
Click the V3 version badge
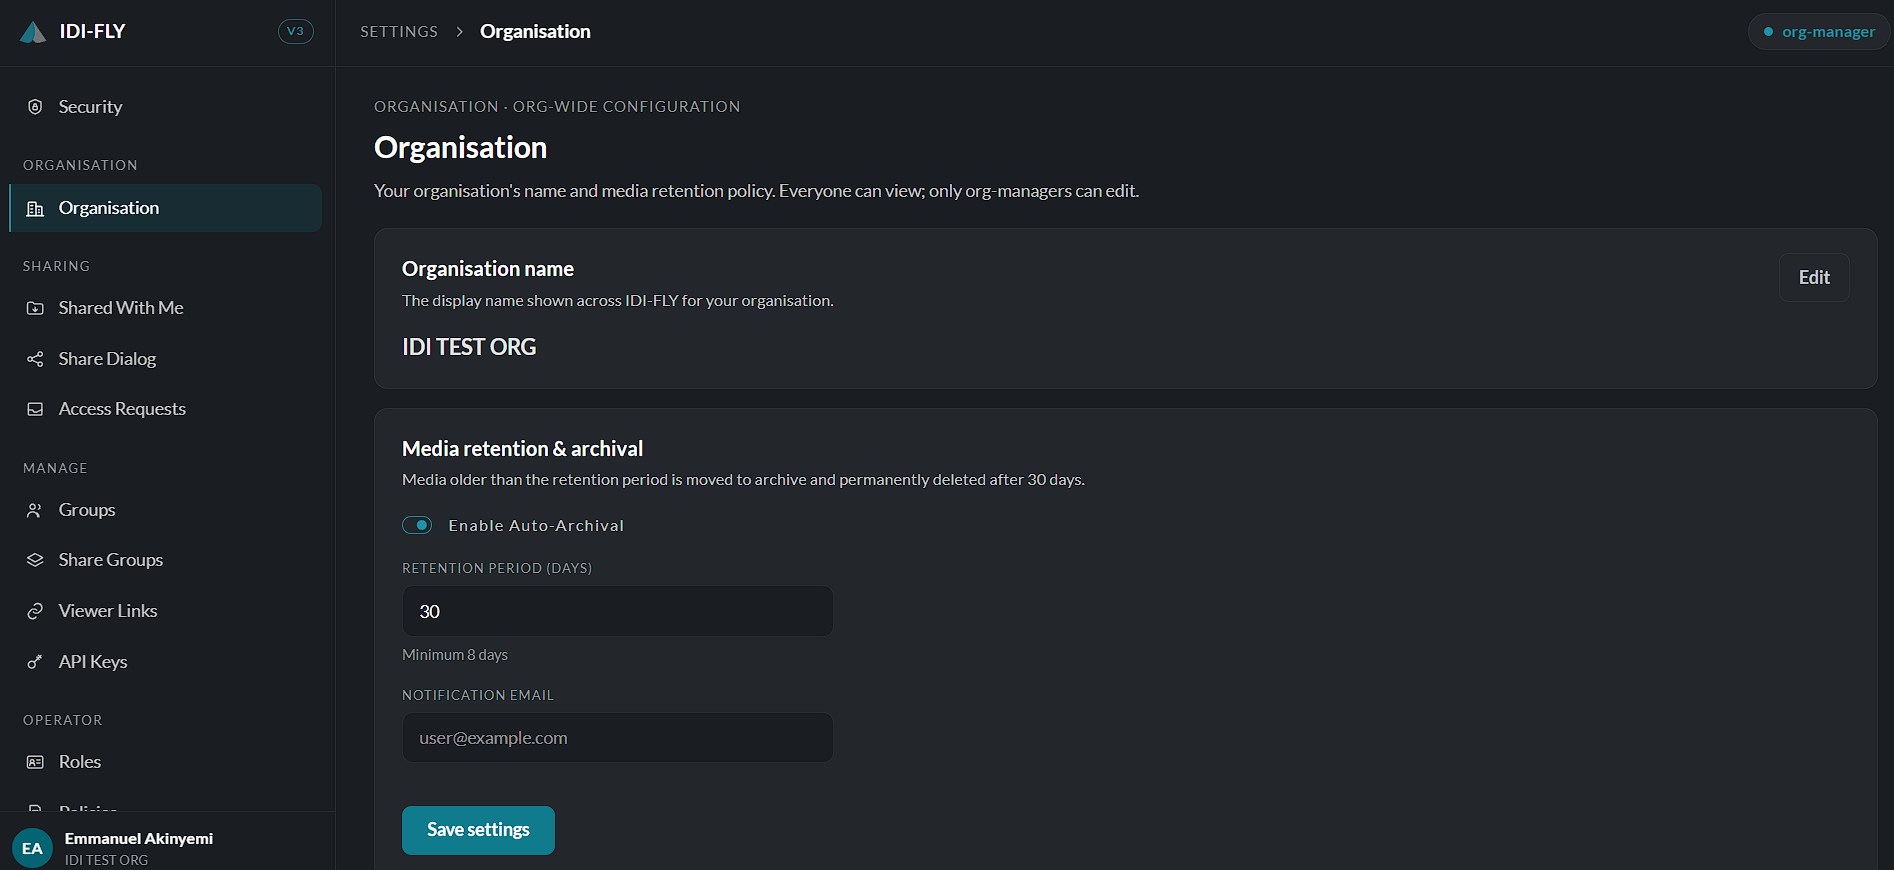[x=295, y=31]
